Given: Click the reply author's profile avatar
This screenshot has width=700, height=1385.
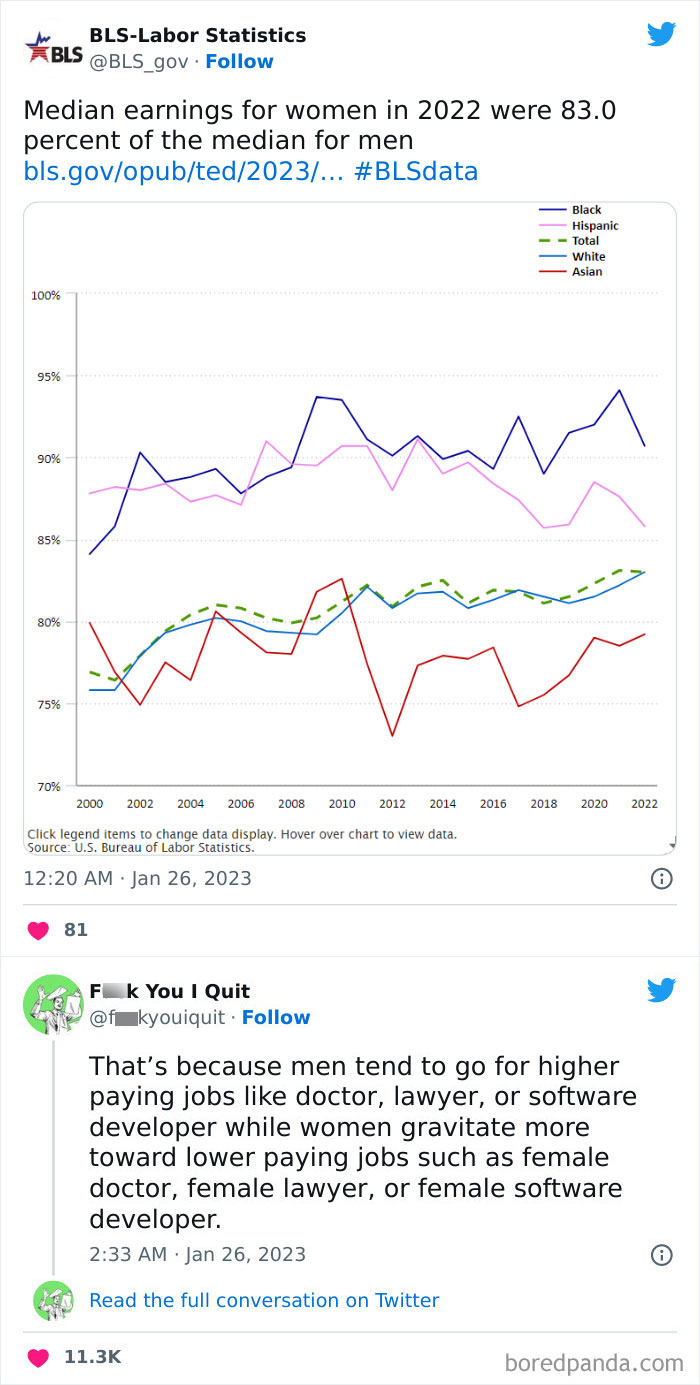Looking at the screenshot, I should pyautogui.click(x=53, y=1003).
